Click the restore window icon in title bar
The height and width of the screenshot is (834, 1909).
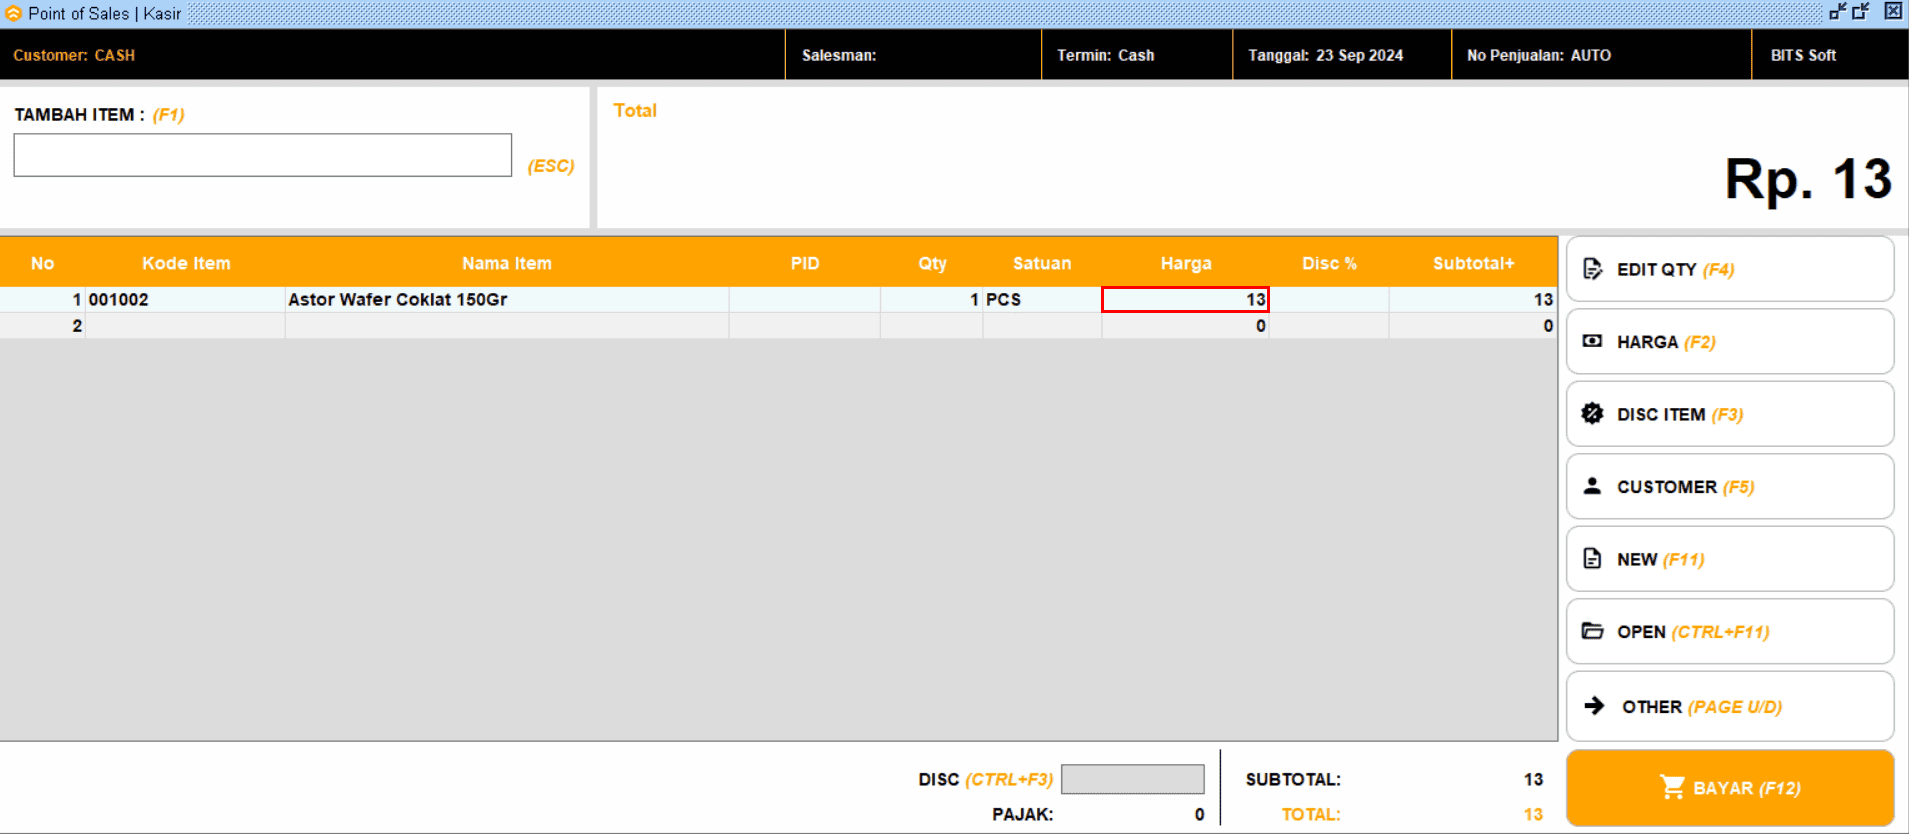(x=1861, y=12)
